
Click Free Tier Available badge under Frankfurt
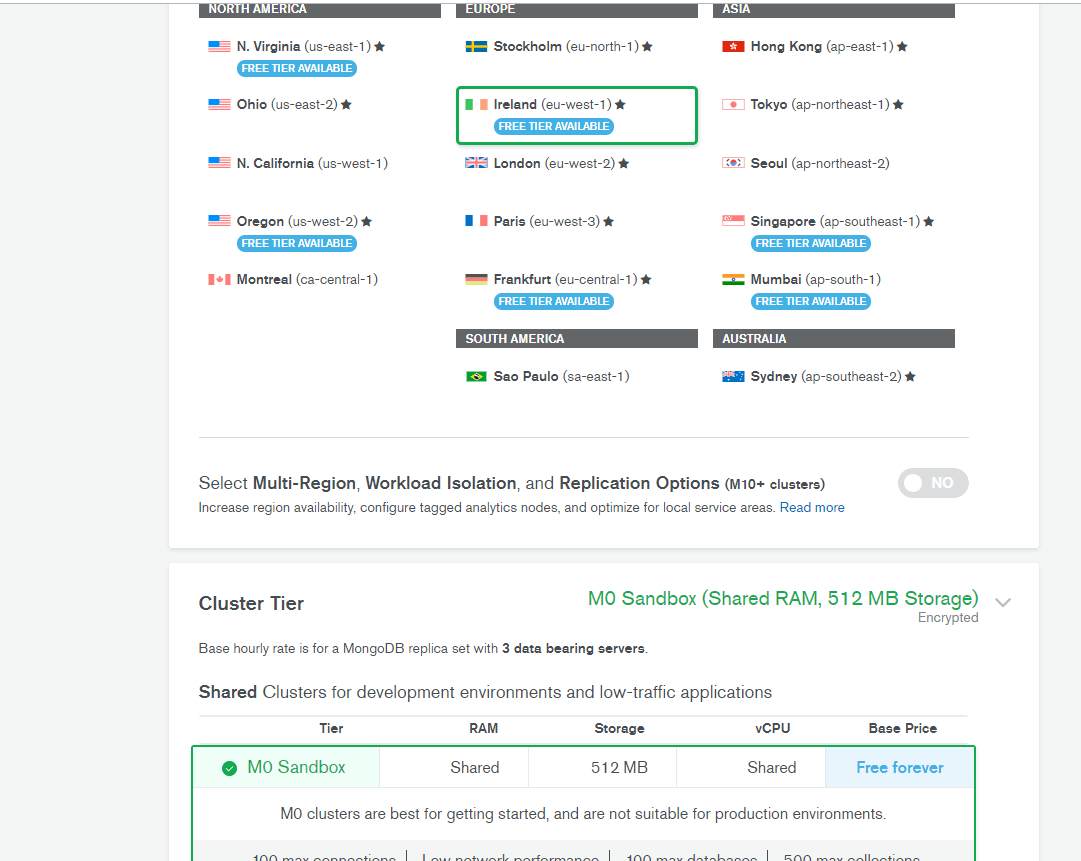[554, 301]
